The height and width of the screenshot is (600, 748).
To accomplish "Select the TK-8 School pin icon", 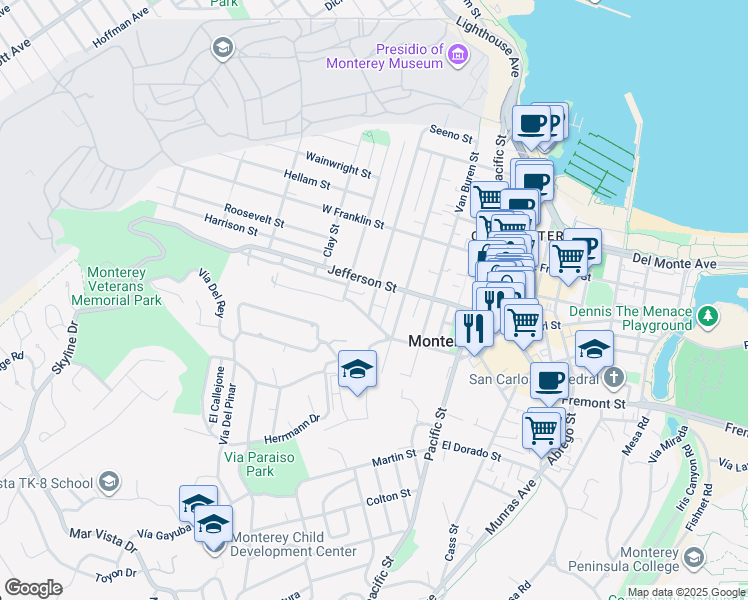I will coord(109,482).
